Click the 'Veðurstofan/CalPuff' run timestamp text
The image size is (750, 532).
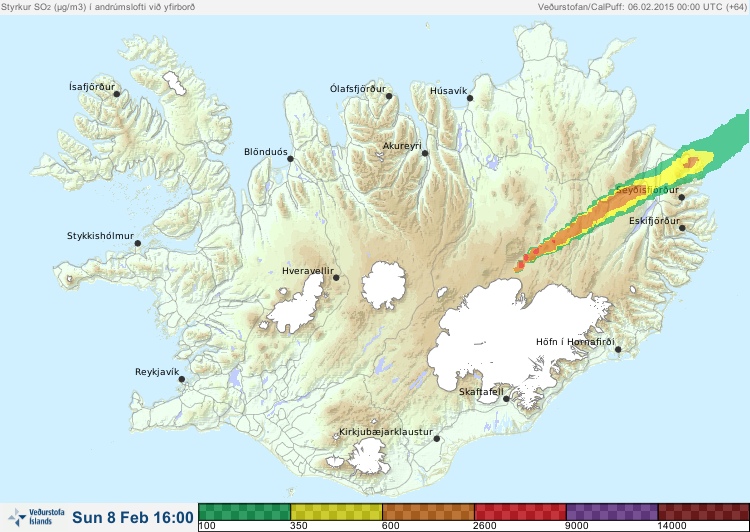[642, 7]
